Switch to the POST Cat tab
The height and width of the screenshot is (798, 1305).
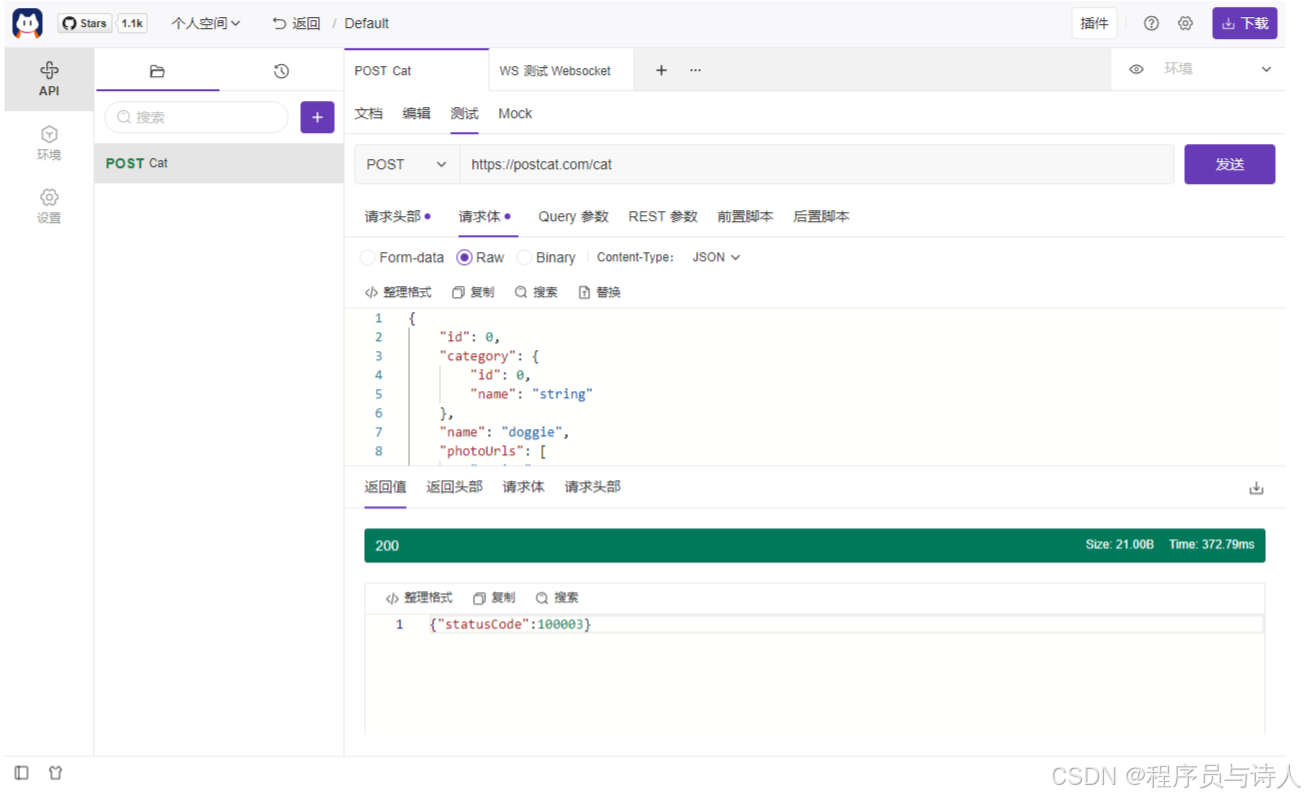point(416,70)
